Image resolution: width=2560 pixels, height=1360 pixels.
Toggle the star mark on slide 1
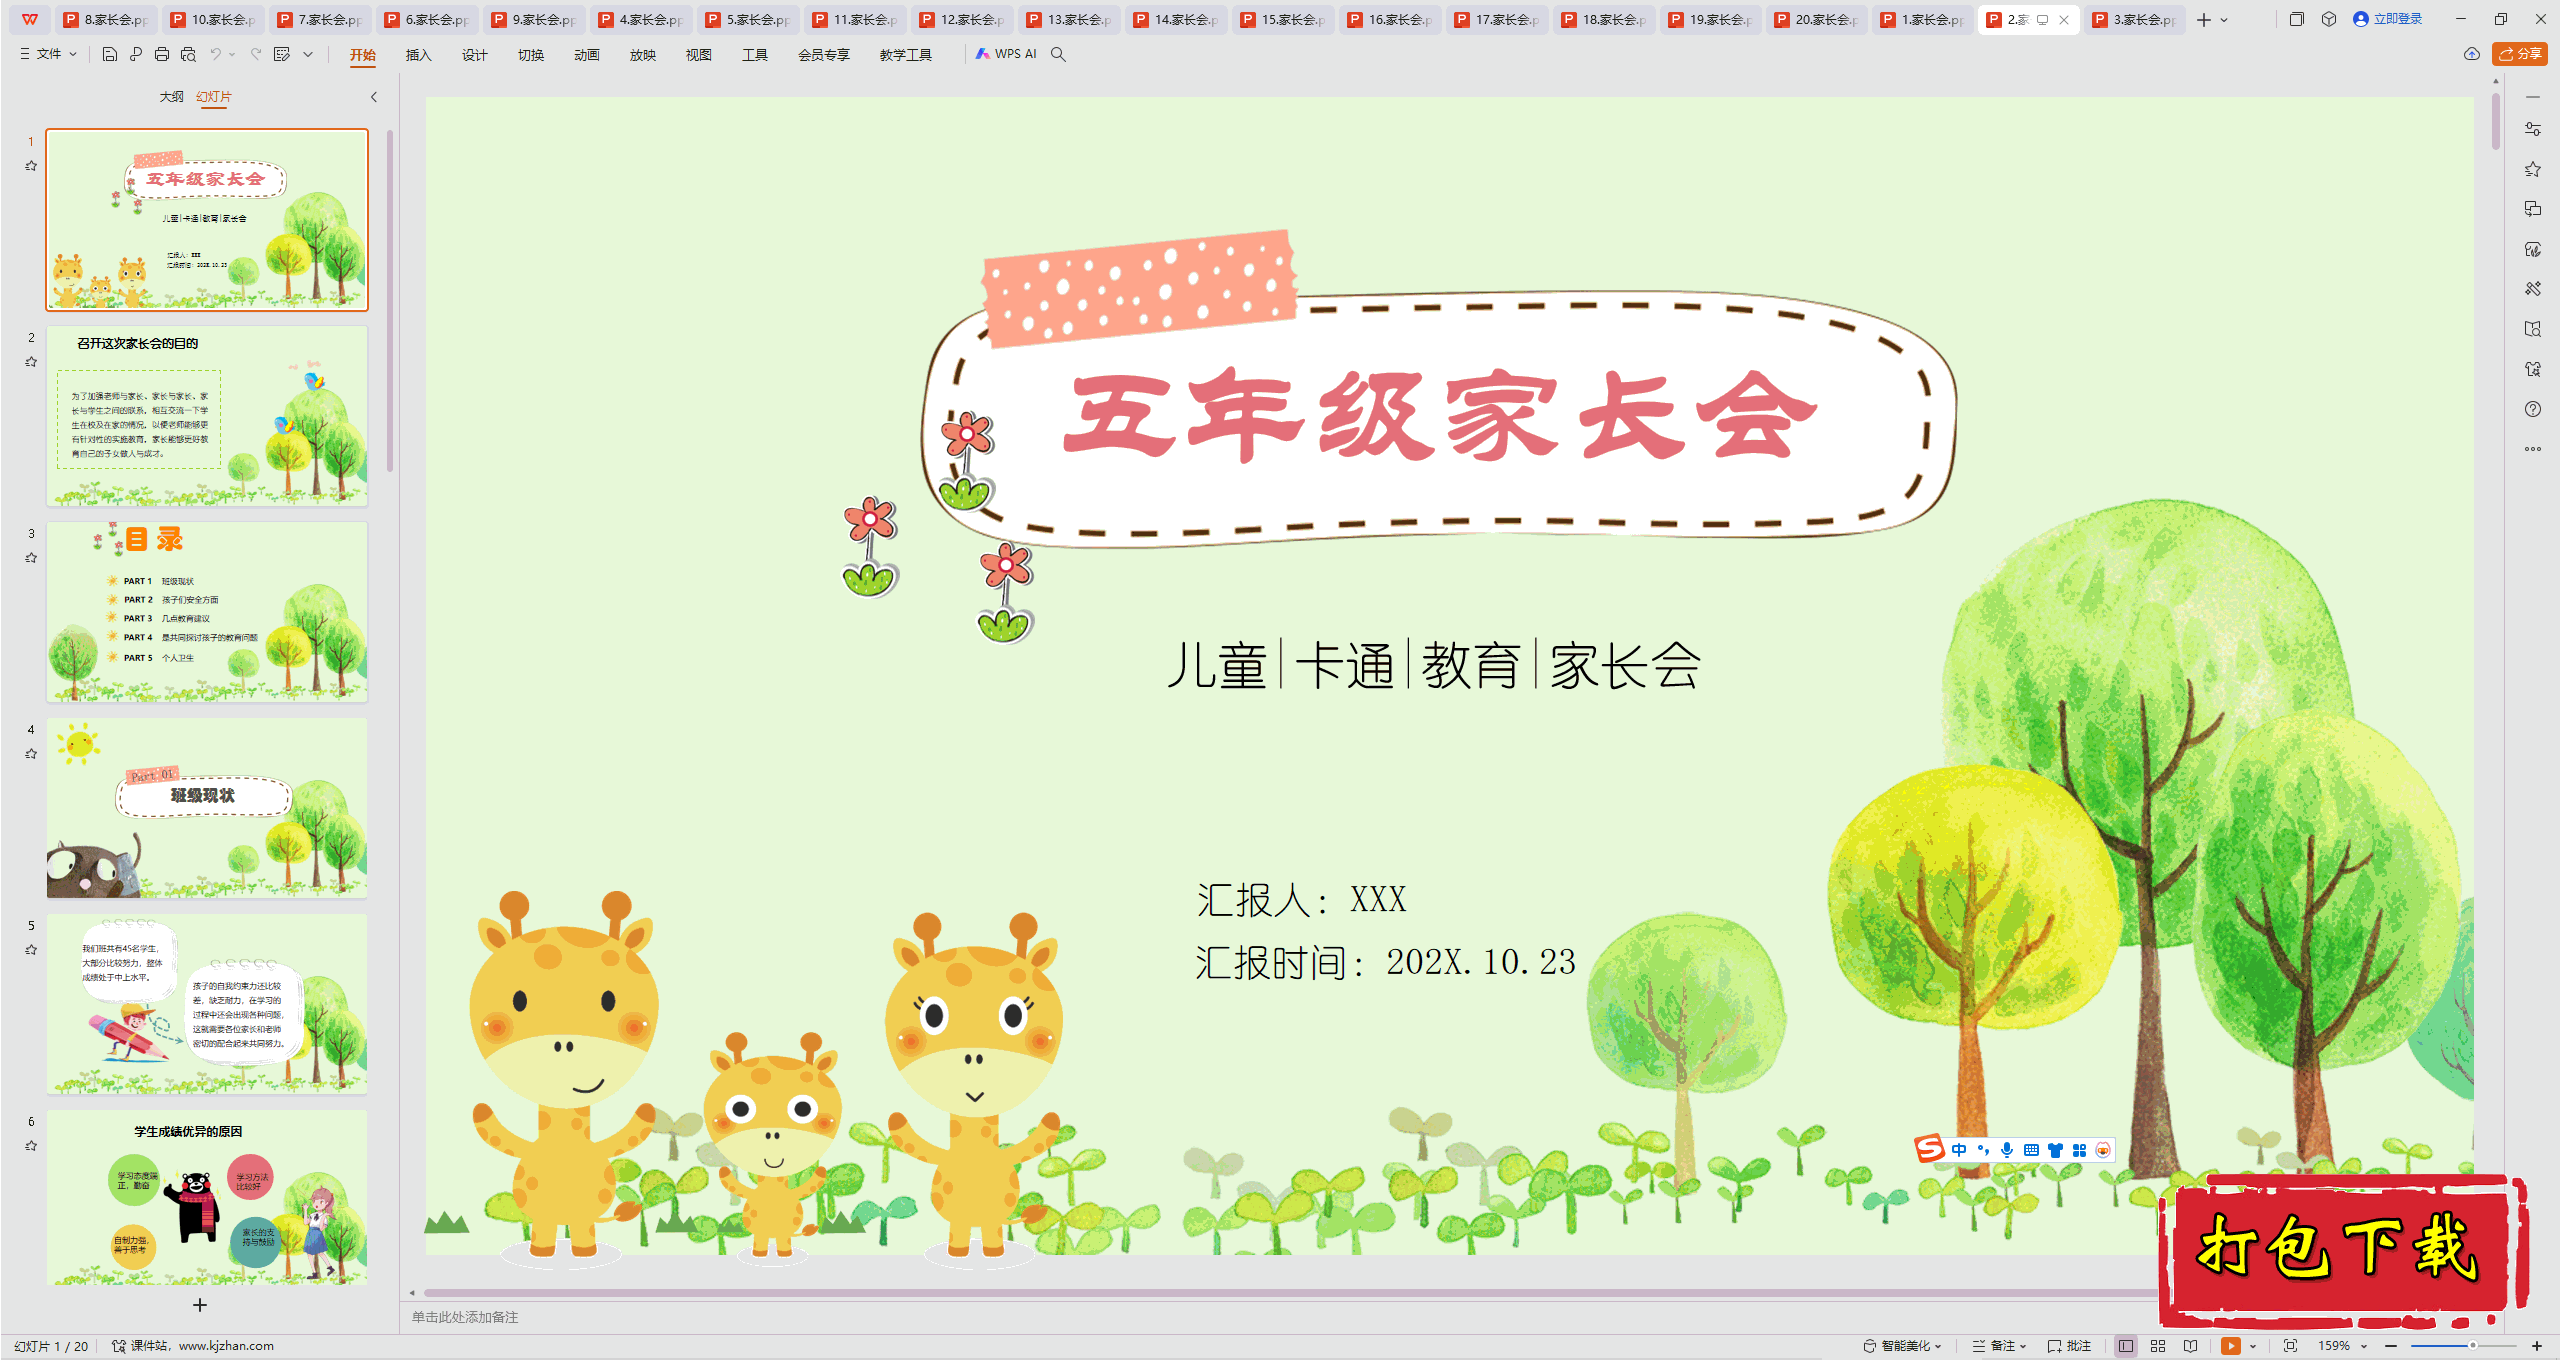pos(31,166)
